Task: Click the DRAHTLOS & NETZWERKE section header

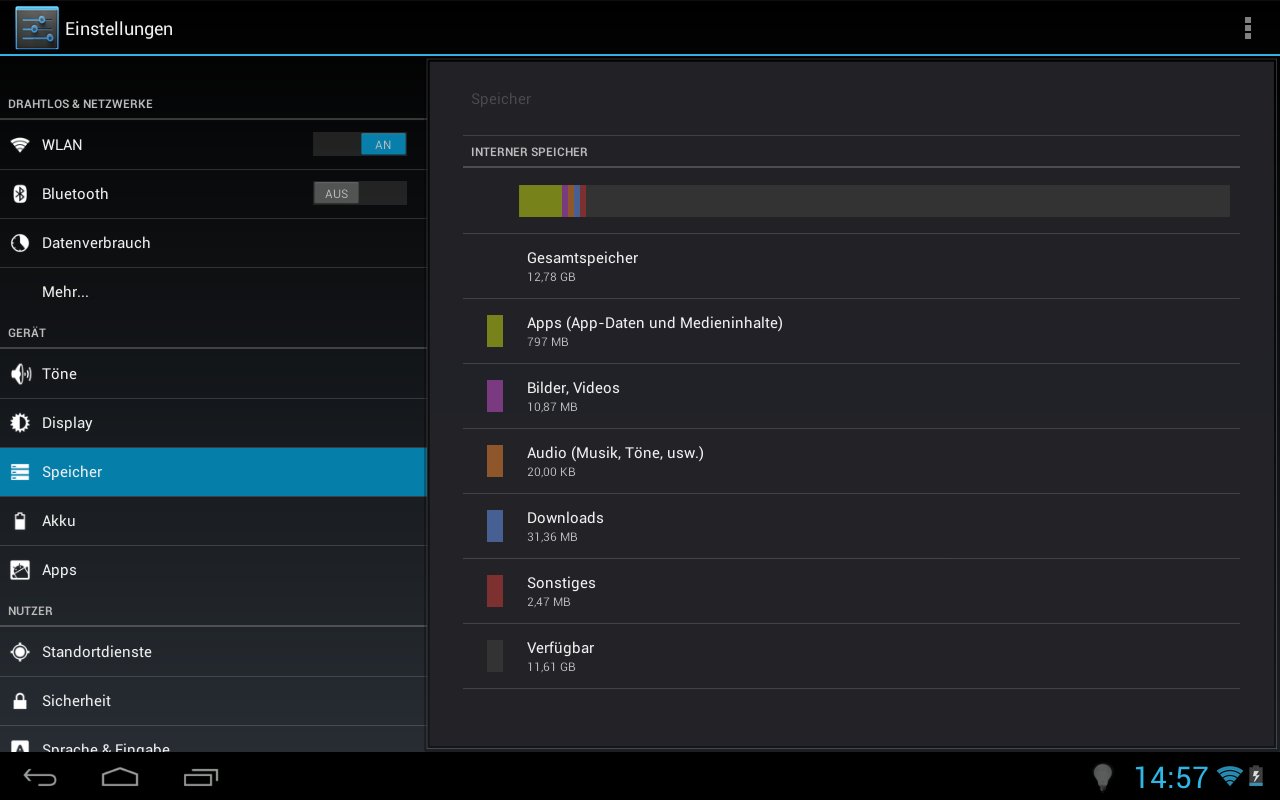Action: pyautogui.click(x=80, y=104)
